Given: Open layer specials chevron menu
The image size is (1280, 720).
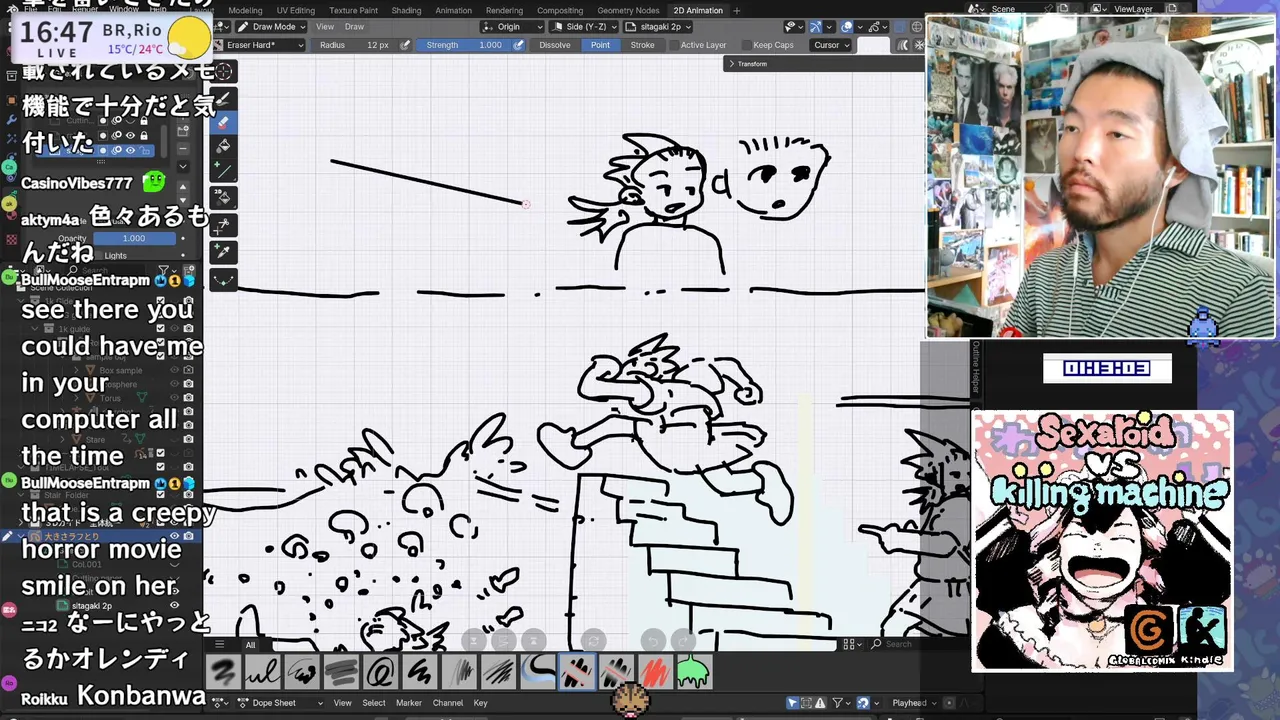Looking at the screenshot, I should click(183, 166).
